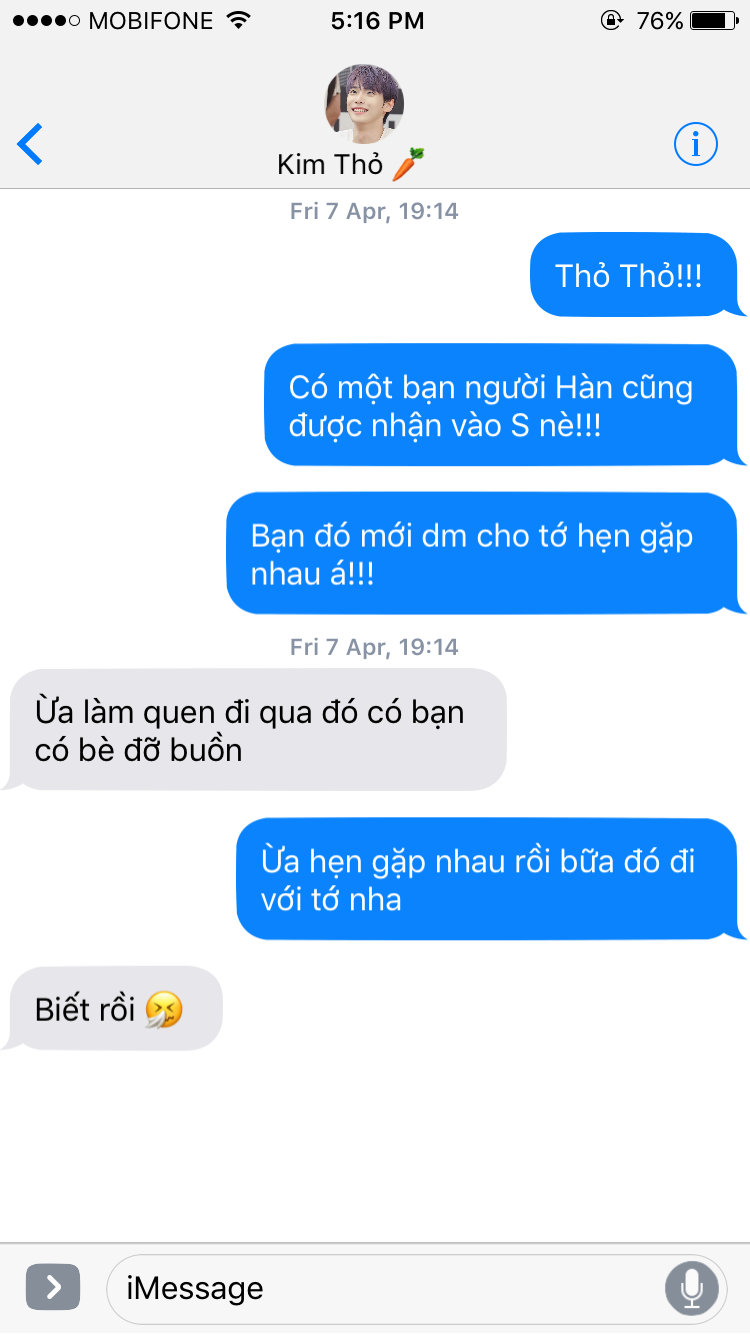
Task: Tap the 5:16 PM clock in status bar
Action: pos(376,20)
